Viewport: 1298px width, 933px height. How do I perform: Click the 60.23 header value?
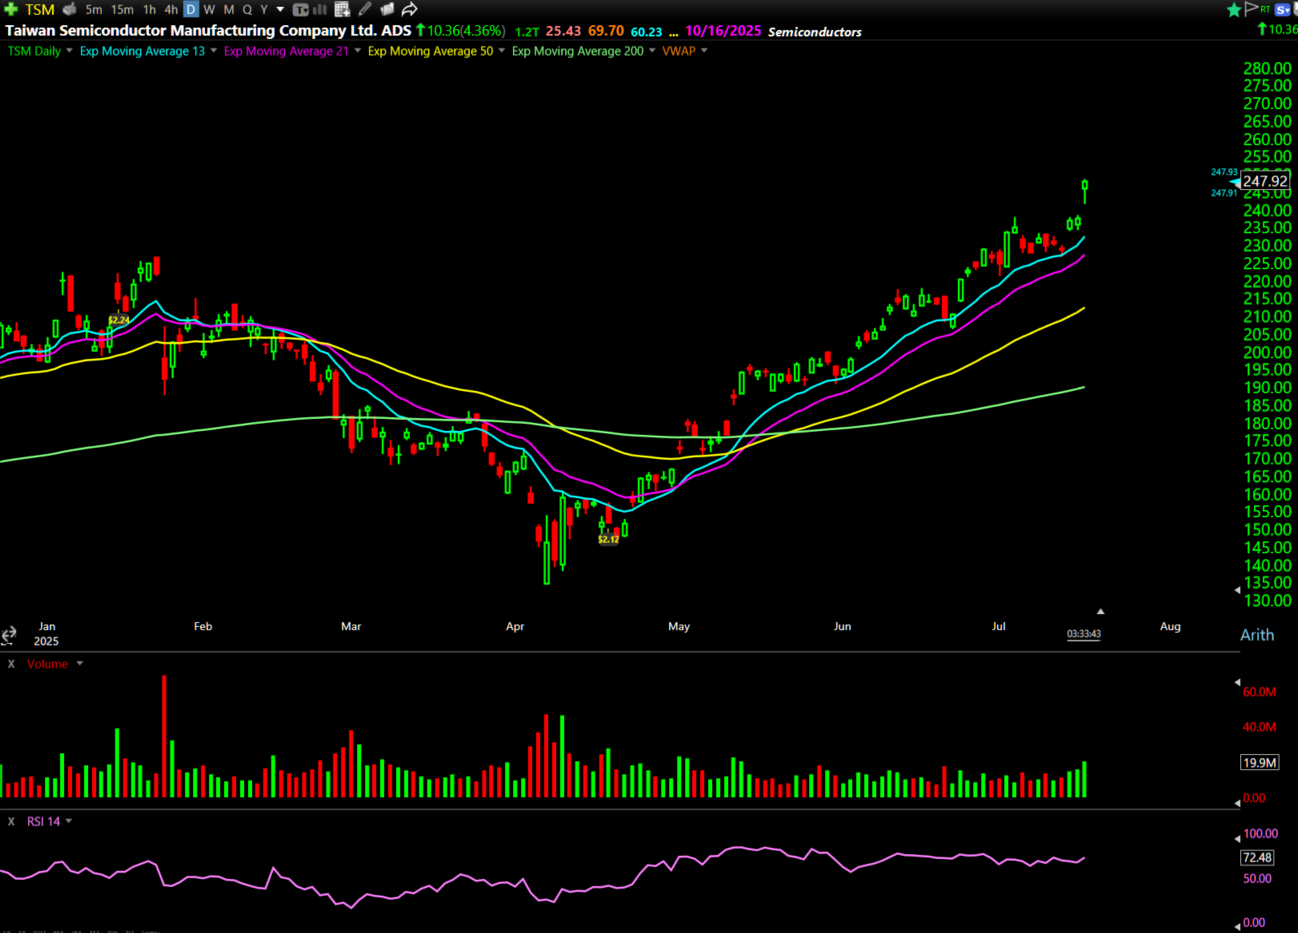coord(646,32)
